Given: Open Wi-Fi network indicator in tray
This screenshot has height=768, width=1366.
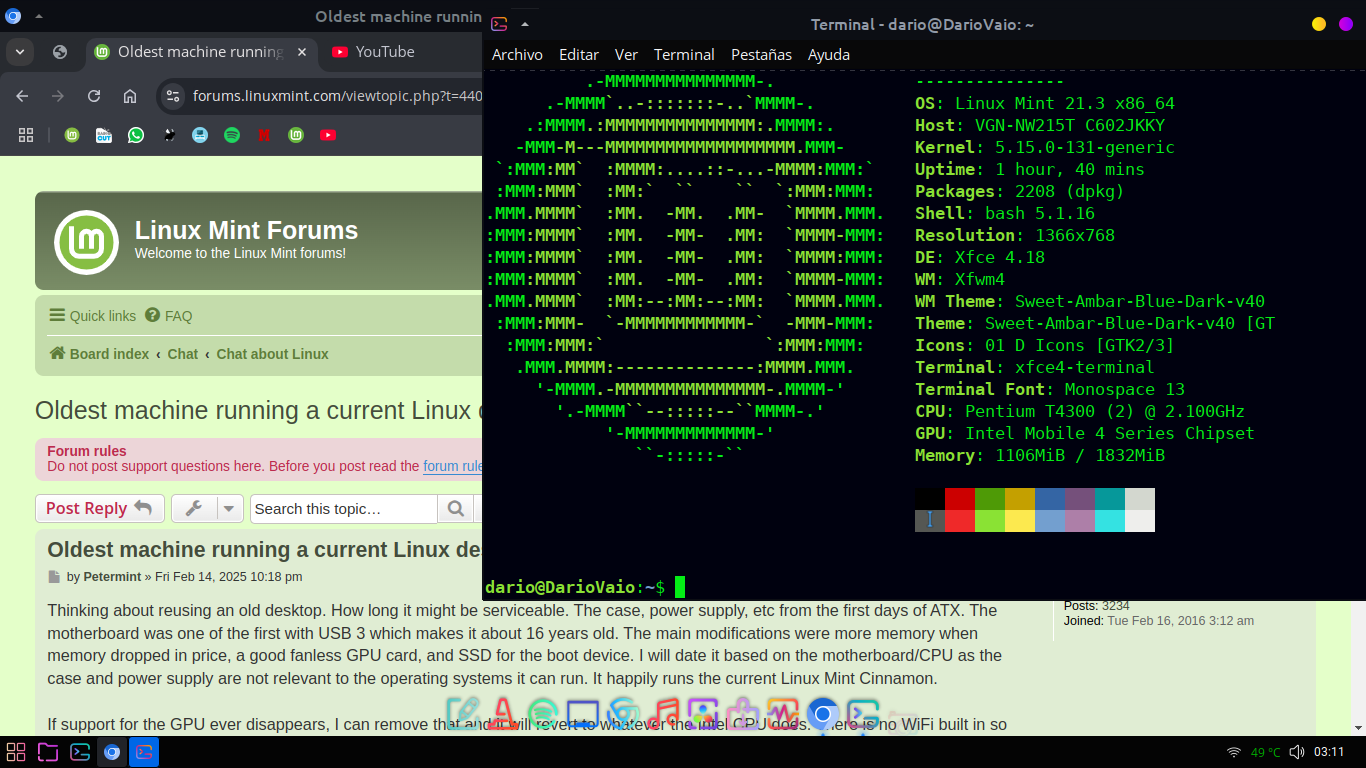Looking at the screenshot, I should tap(1234, 752).
